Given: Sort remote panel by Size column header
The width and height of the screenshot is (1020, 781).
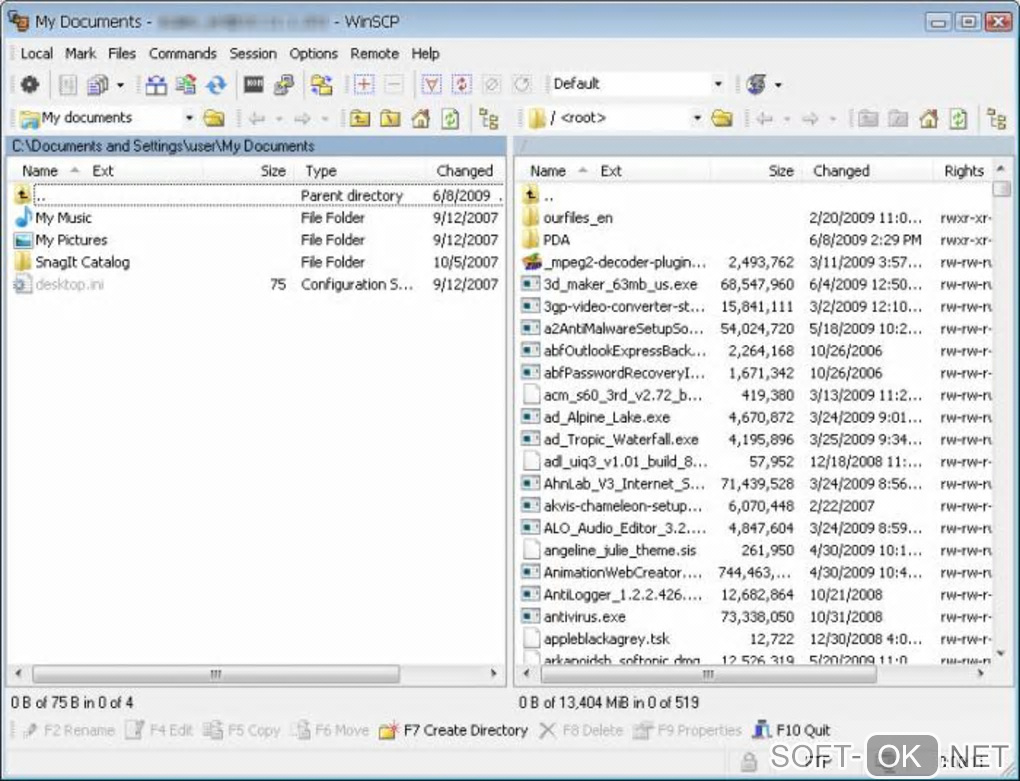Looking at the screenshot, I should 757,171.
